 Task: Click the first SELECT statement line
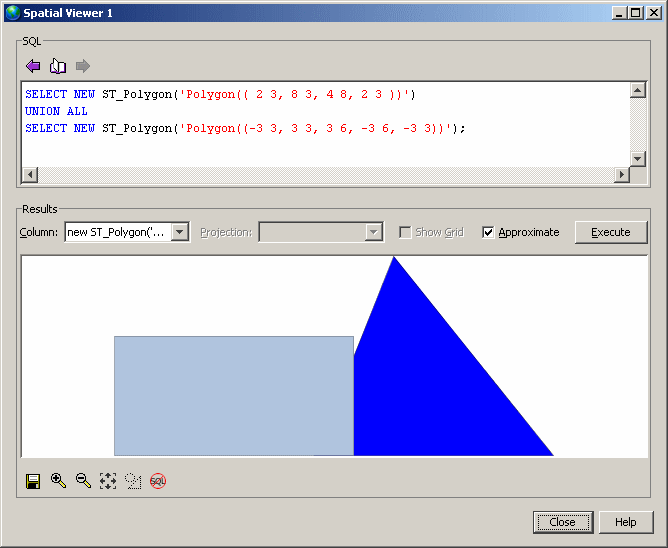(x=220, y=94)
